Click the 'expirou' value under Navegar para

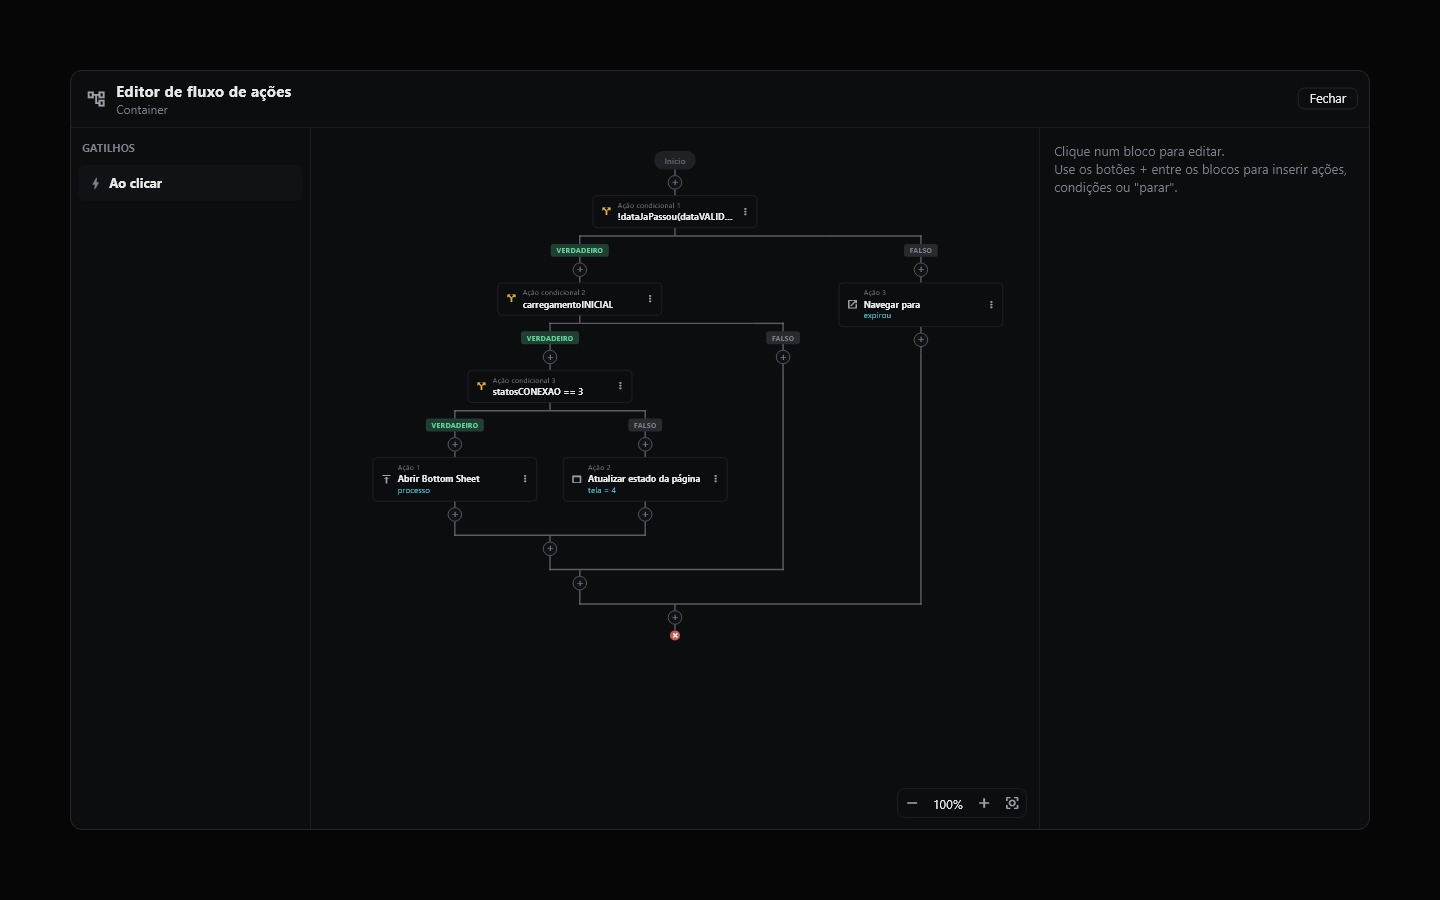[877, 316]
